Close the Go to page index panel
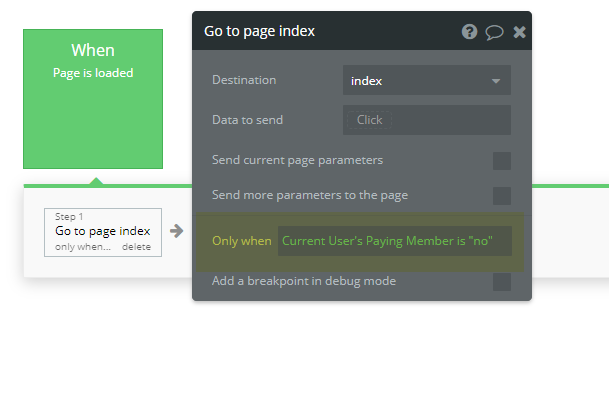Screen dimensions: 609x405 click(x=519, y=32)
